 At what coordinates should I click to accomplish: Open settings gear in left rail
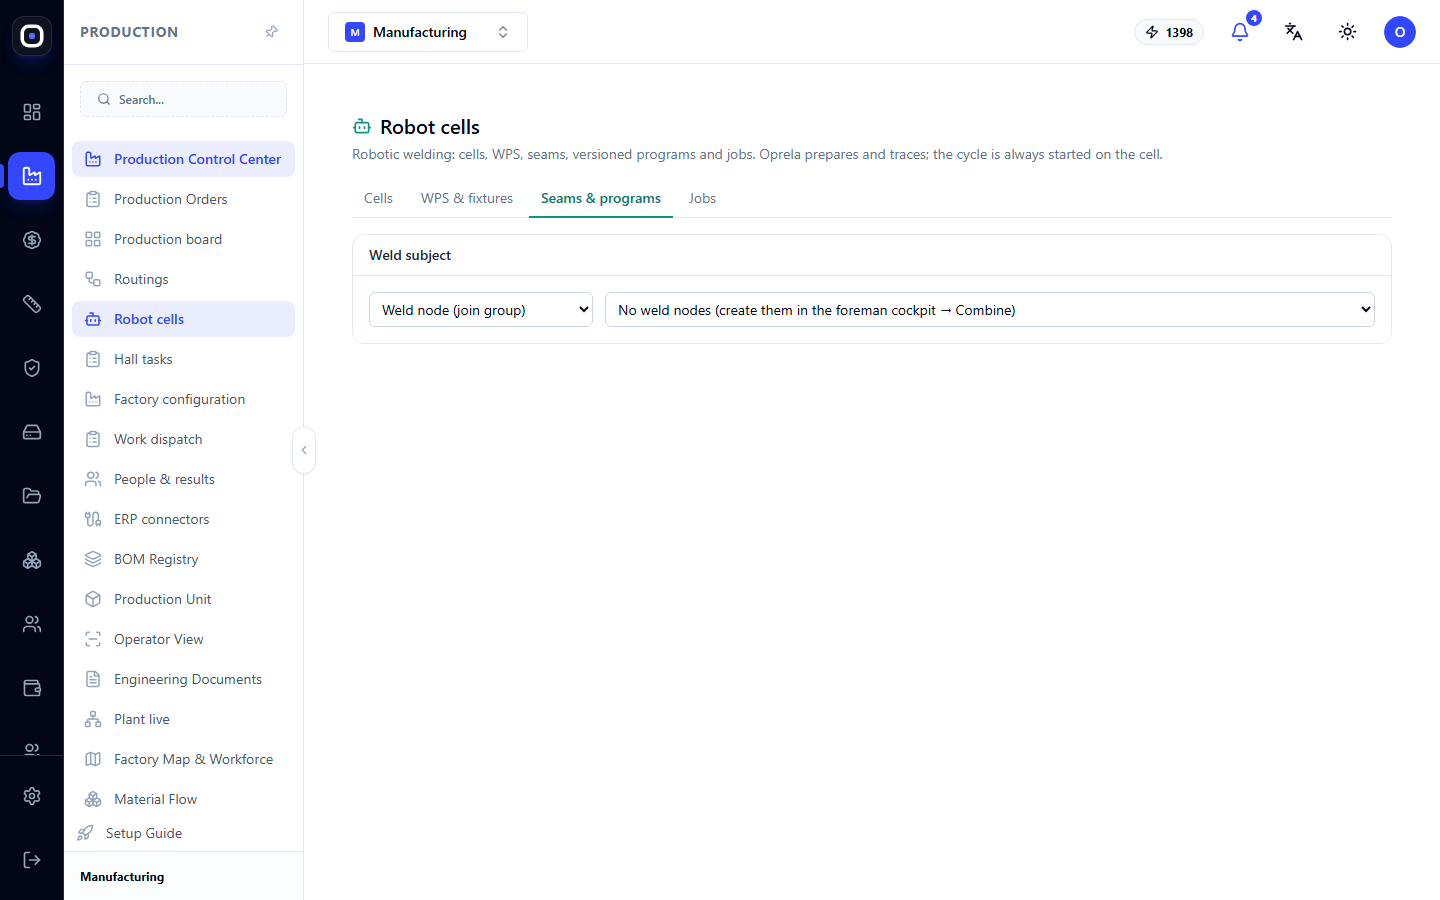coord(32,796)
